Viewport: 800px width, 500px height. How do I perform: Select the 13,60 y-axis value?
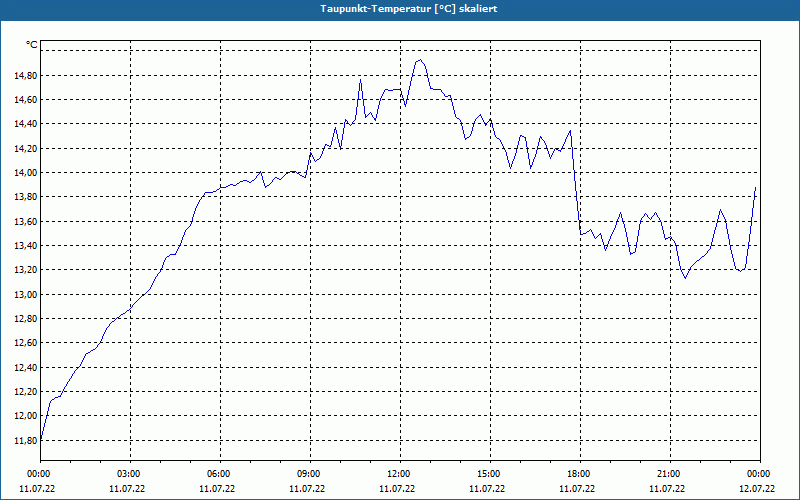[x=25, y=221]
